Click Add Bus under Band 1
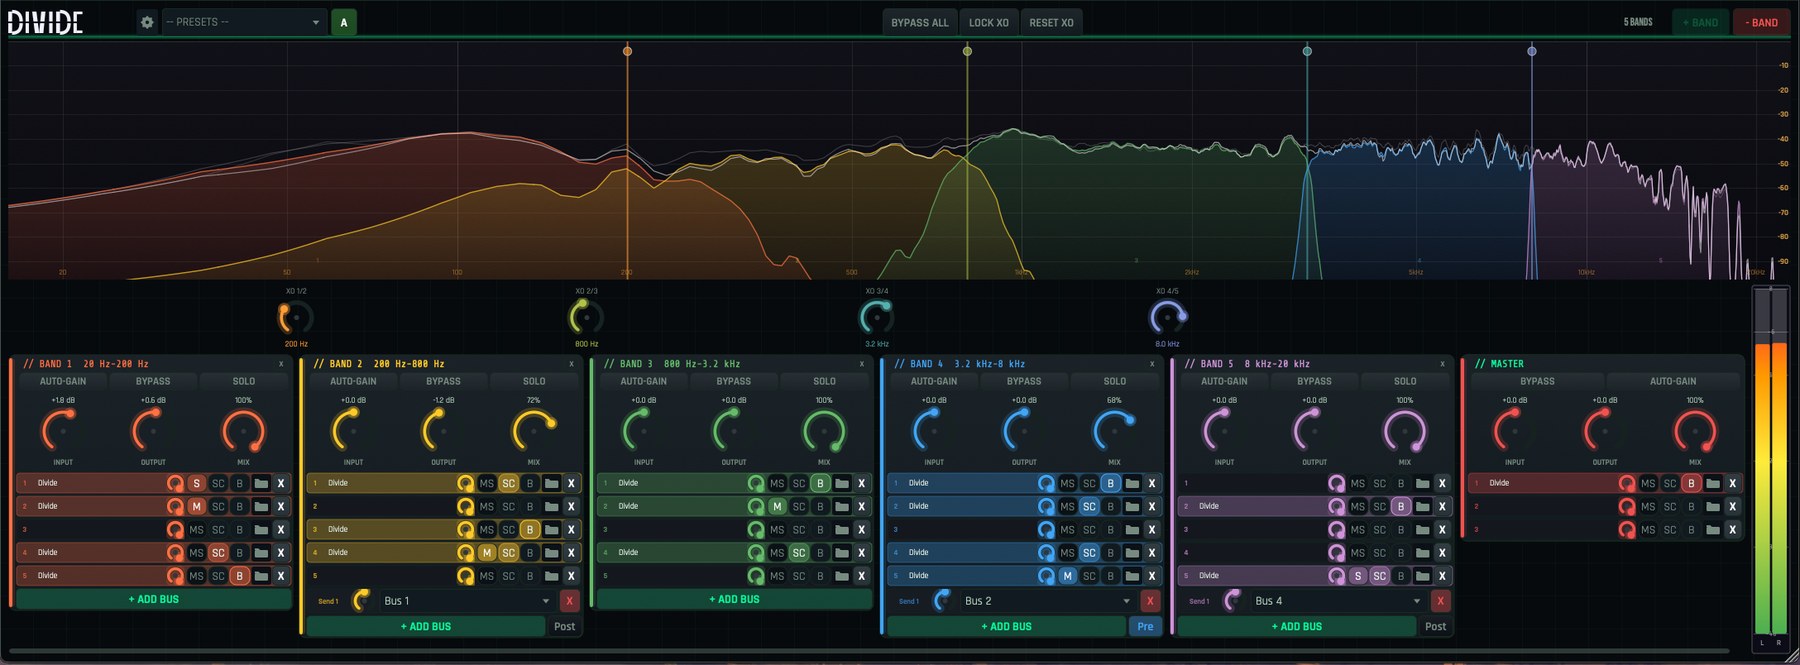 coord(154,599)
